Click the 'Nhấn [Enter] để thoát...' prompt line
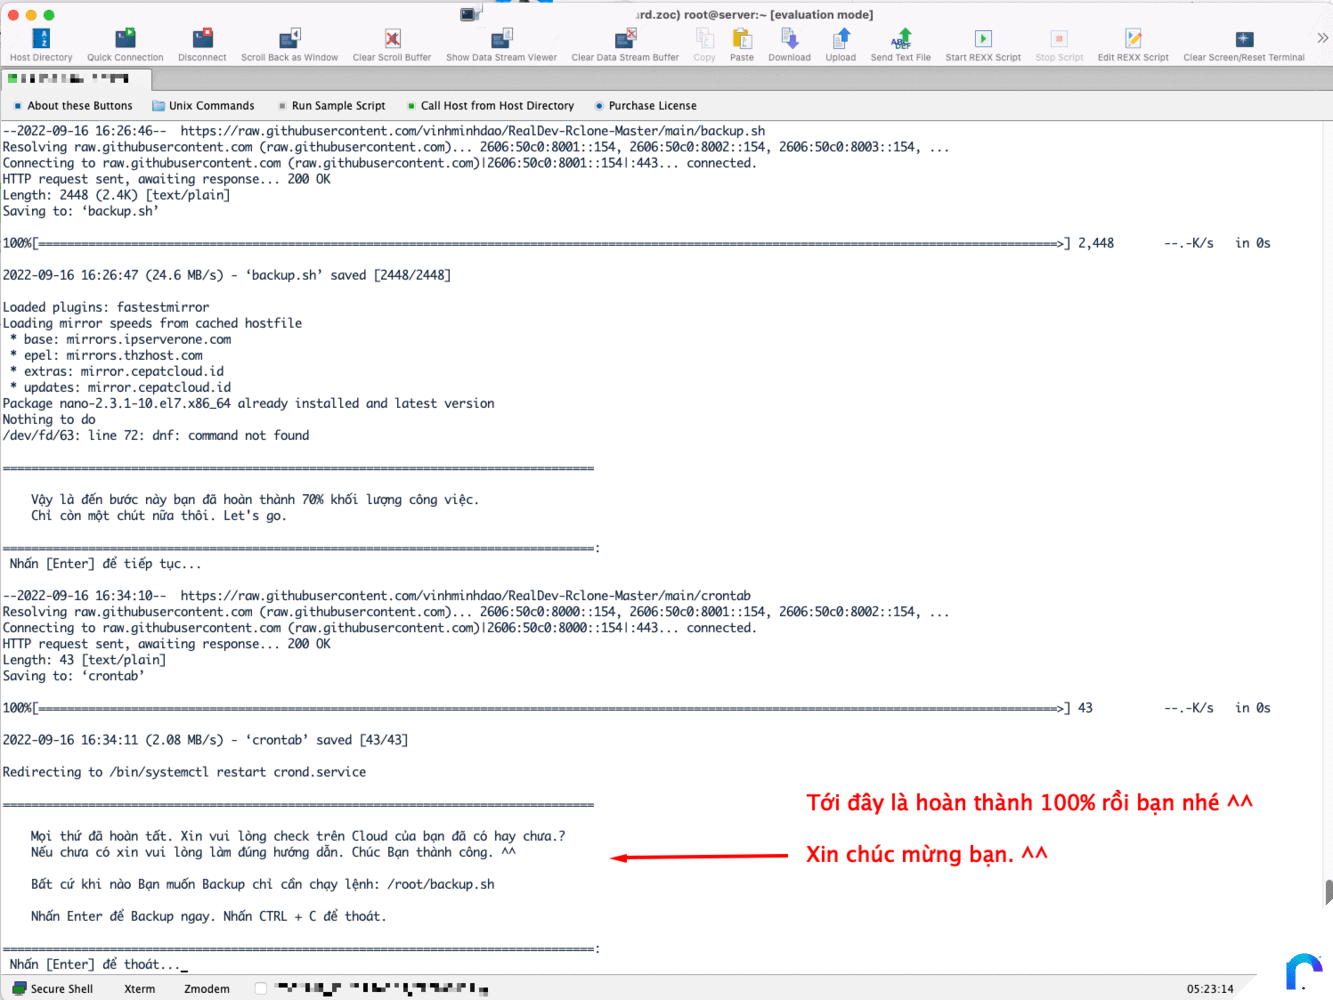 click(98, 964)
